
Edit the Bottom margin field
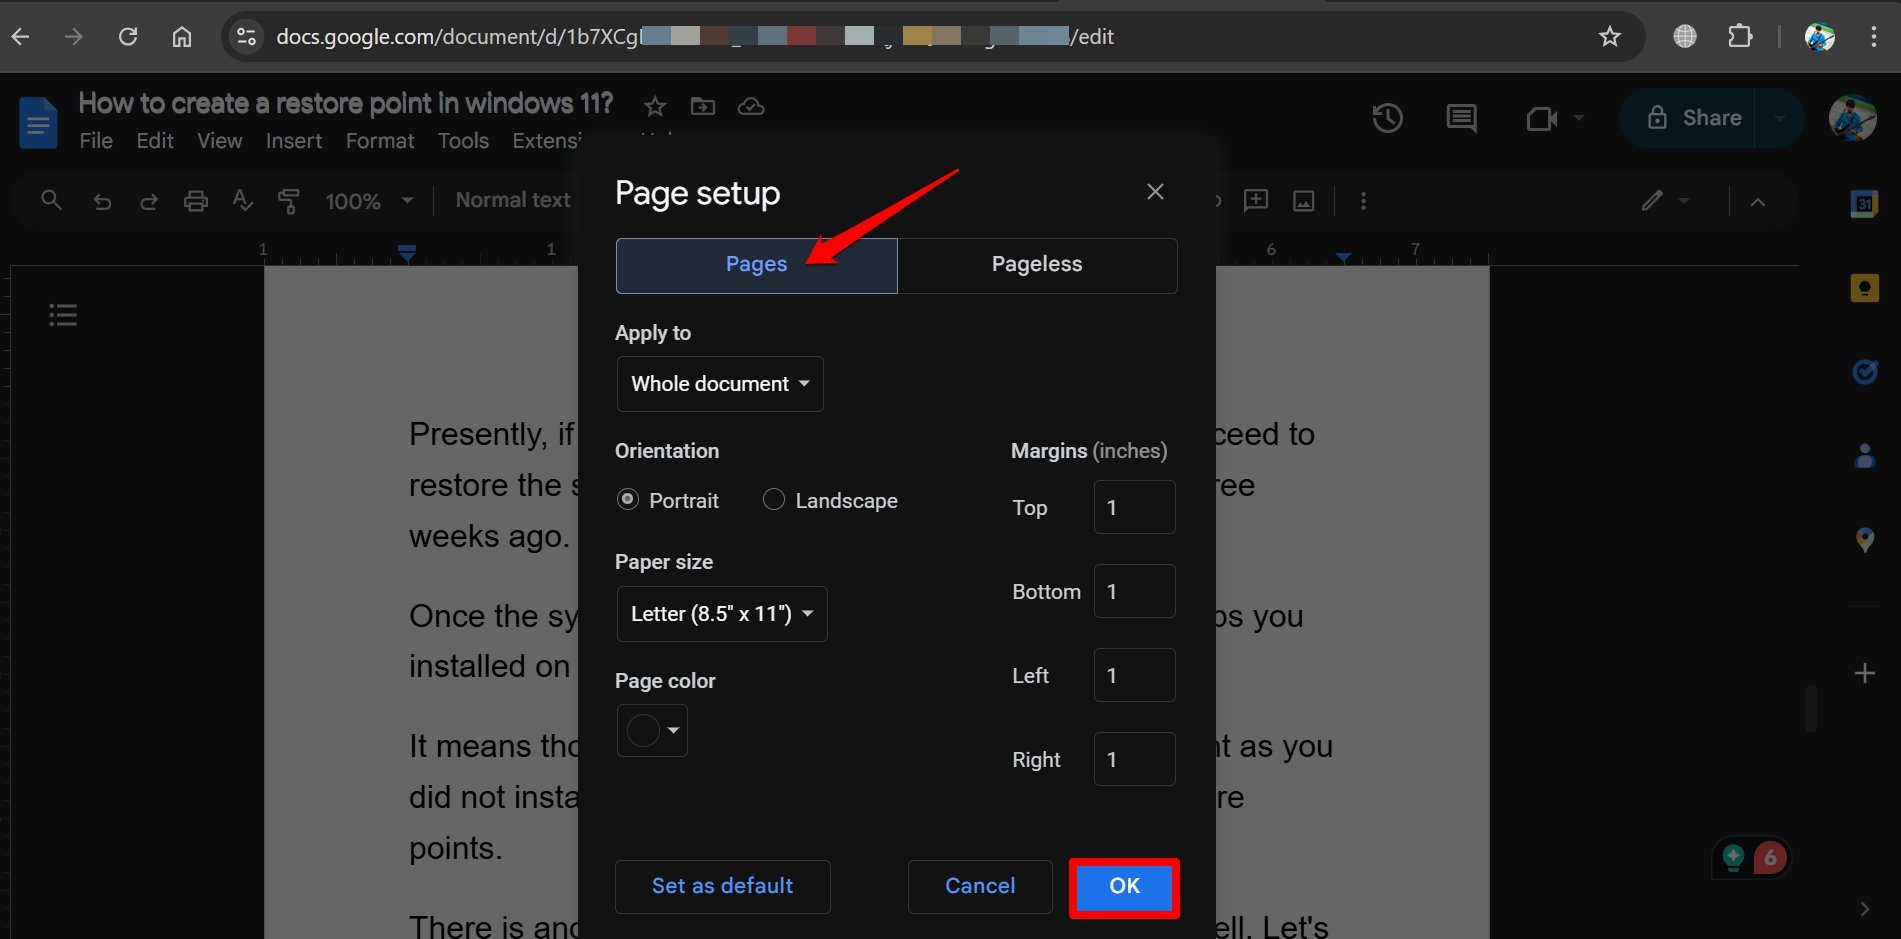pos(1134,591)
